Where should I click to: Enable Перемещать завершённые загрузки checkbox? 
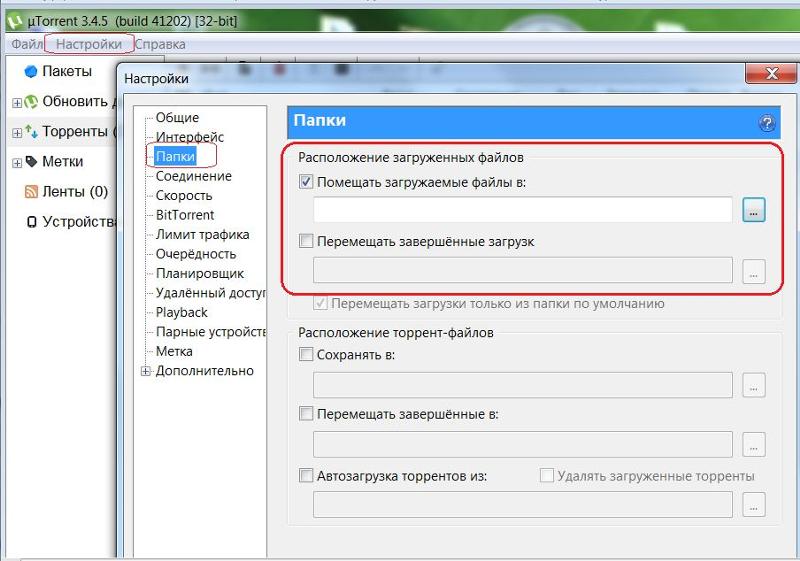tap(306, 241)
